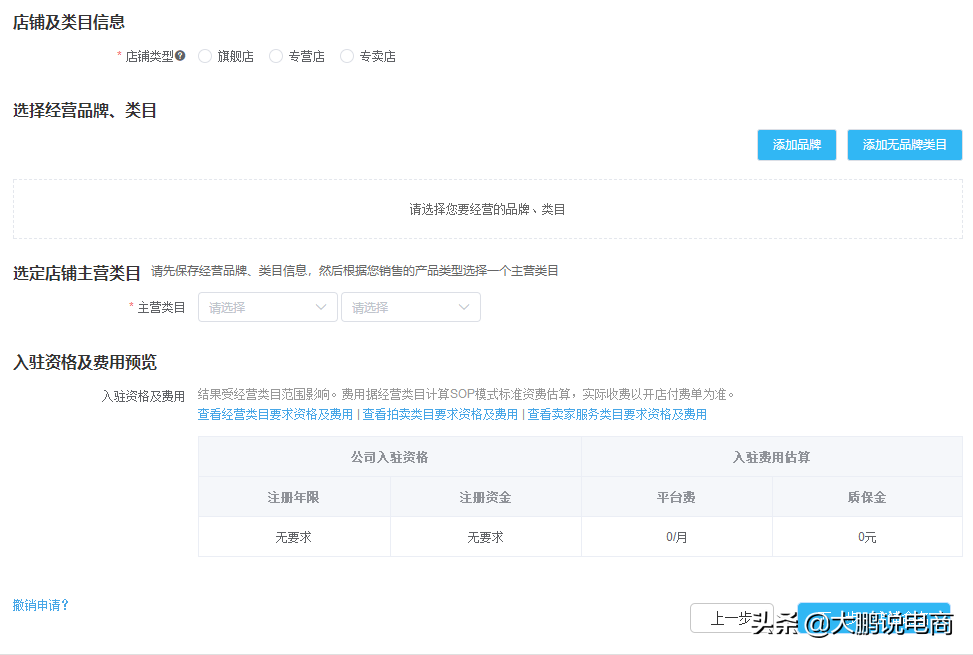This screenshot has height=655, width=973.
Task: Click the 入驻费用估算 table header
Action: click(772, 457)
